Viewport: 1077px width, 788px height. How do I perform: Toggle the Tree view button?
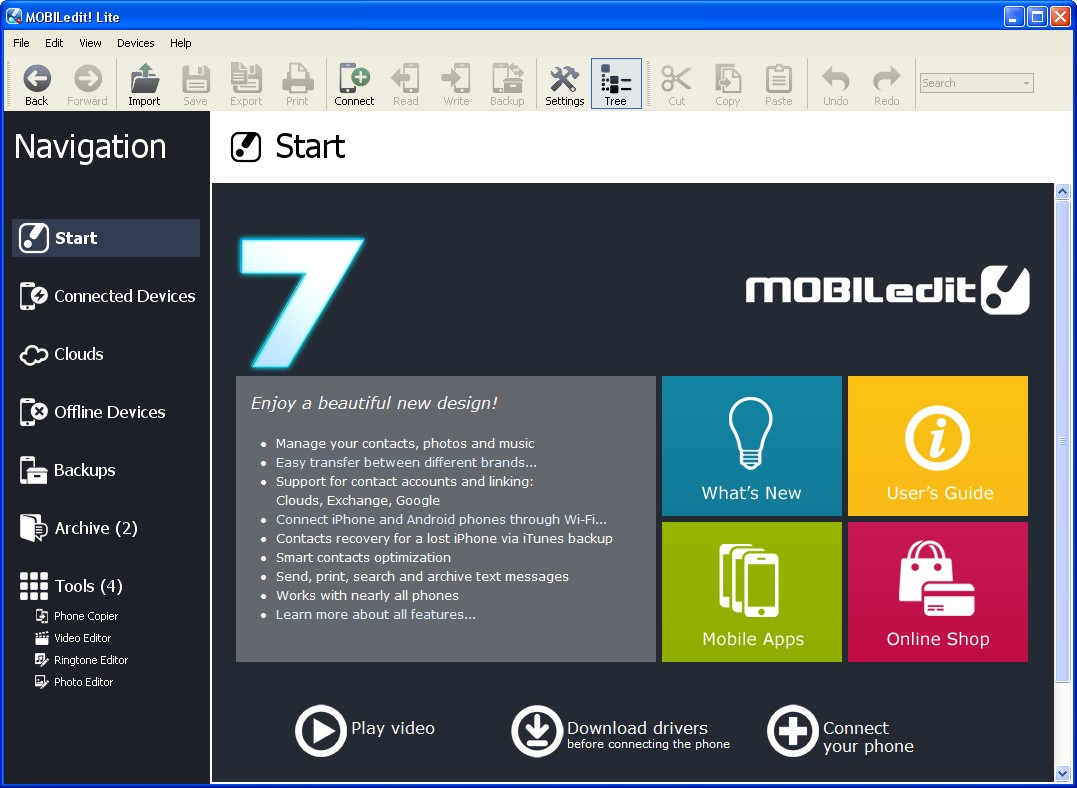click(x=616, y=84)
